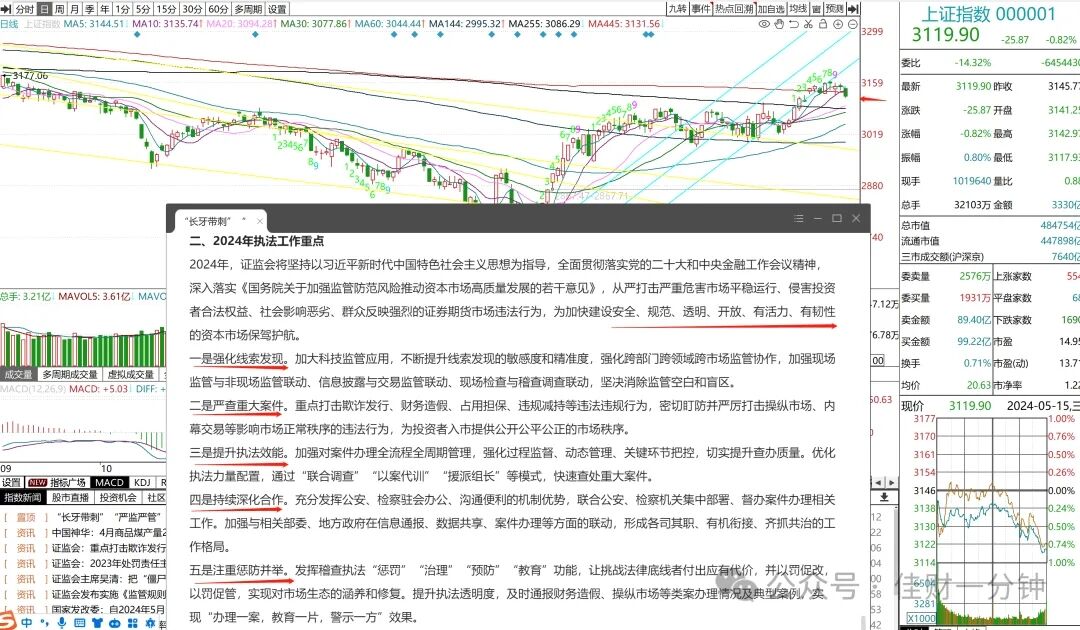The width and height of the screenshot is (1080, 630).
Task: Switch the chart to 周 (weekly) period
Action: (x=60, y=9)
